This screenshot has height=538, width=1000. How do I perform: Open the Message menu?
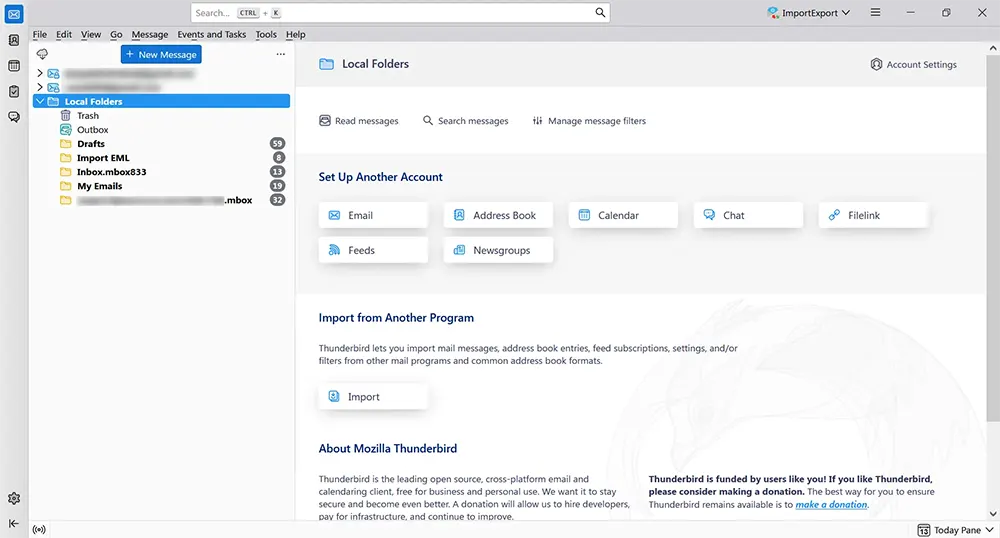pos(150,34)
